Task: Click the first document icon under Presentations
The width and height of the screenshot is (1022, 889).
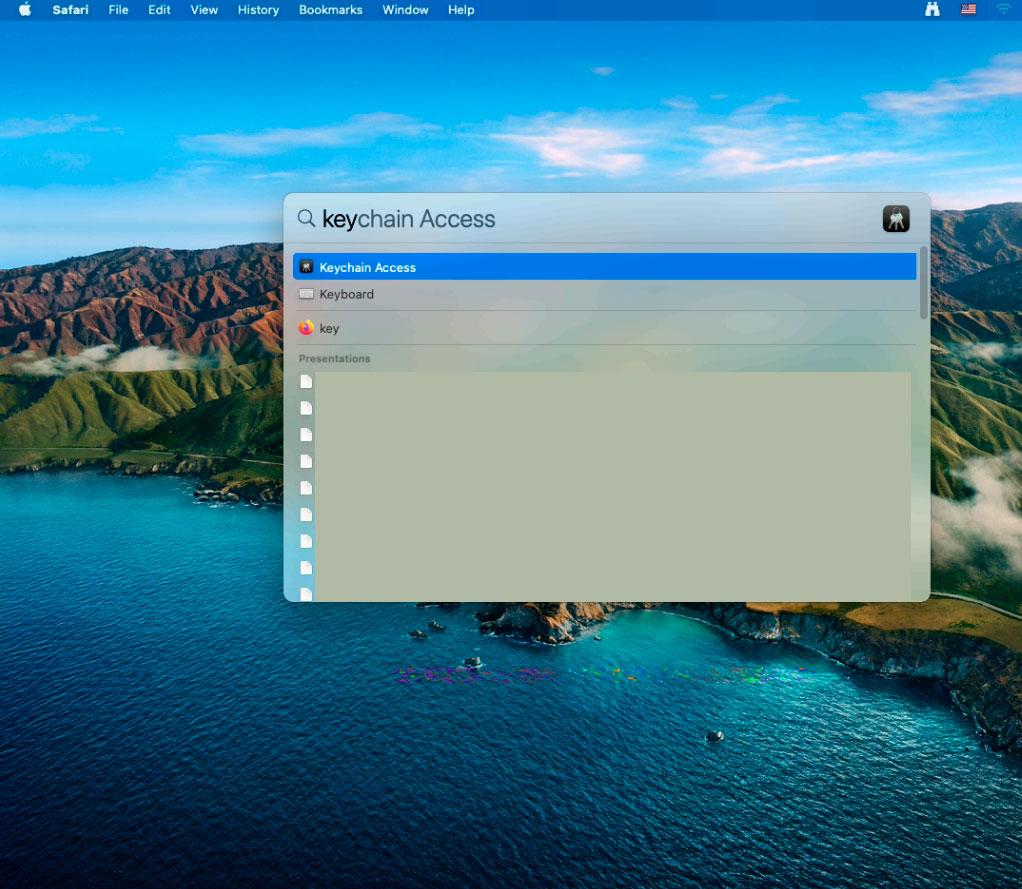Action: tap(306, 382)
